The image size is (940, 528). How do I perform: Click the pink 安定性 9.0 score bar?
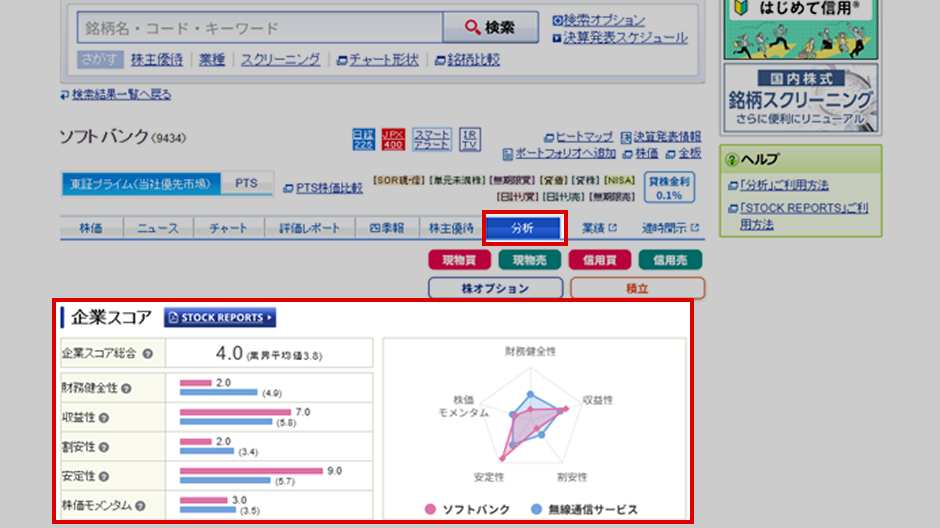(251, 470)
